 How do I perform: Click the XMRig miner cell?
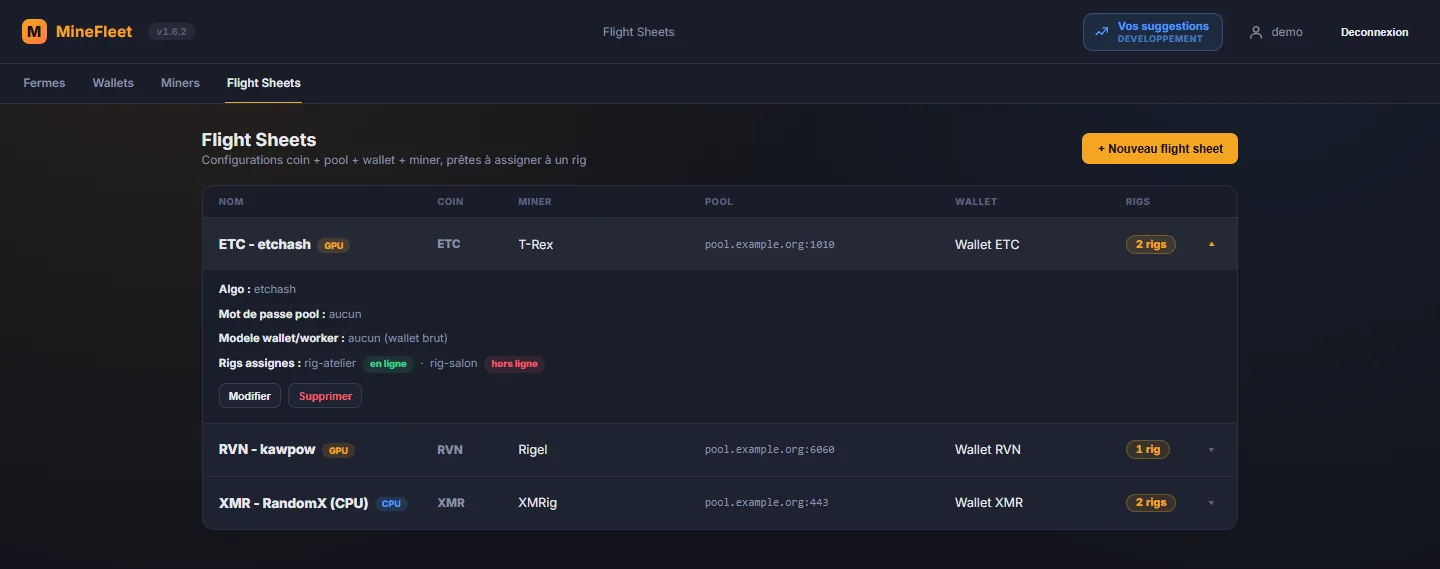[x=538, y=503]
